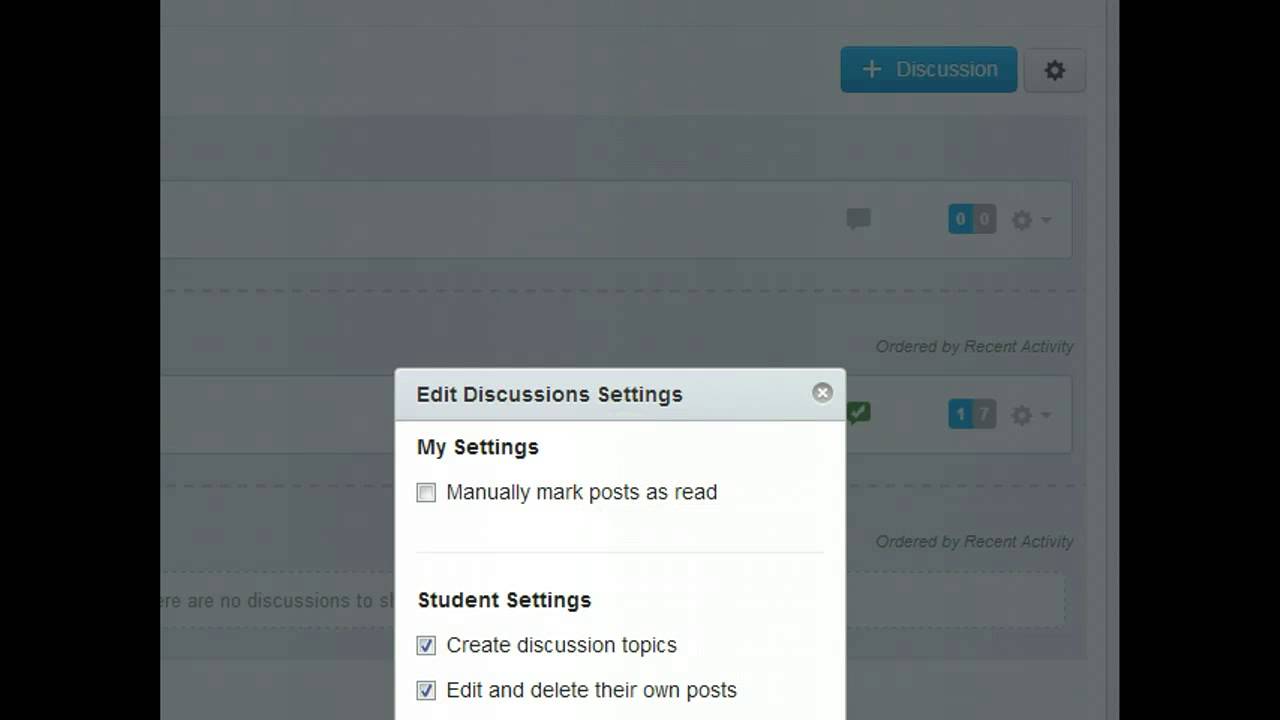This screenshot has width=1280, height=720.
Task: Click the Edit Discussions Settings title
Action: click(549, 394)
